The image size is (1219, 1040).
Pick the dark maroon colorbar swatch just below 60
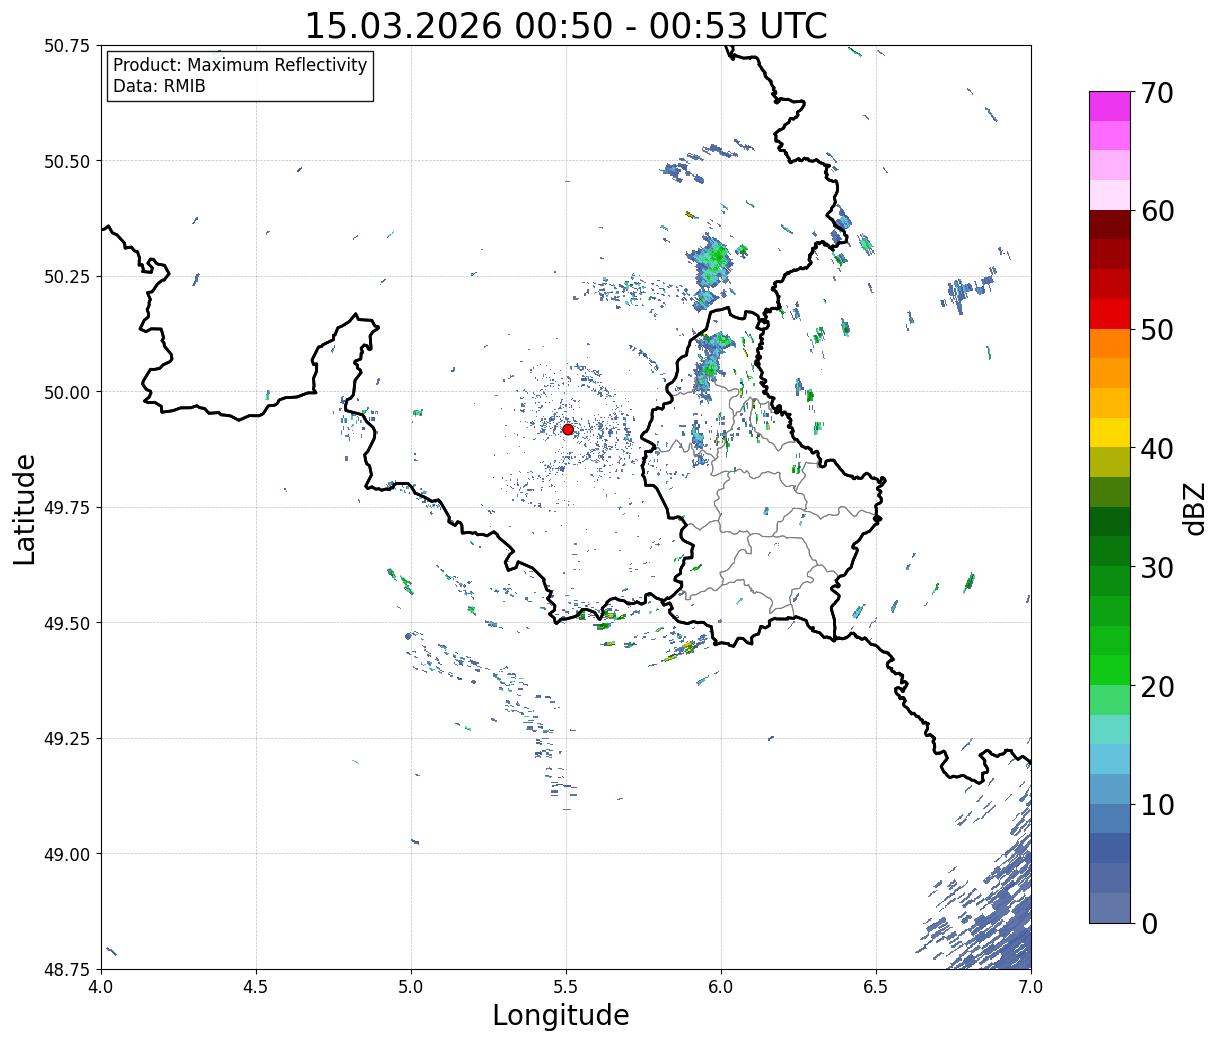click(x=1110, y=225)
